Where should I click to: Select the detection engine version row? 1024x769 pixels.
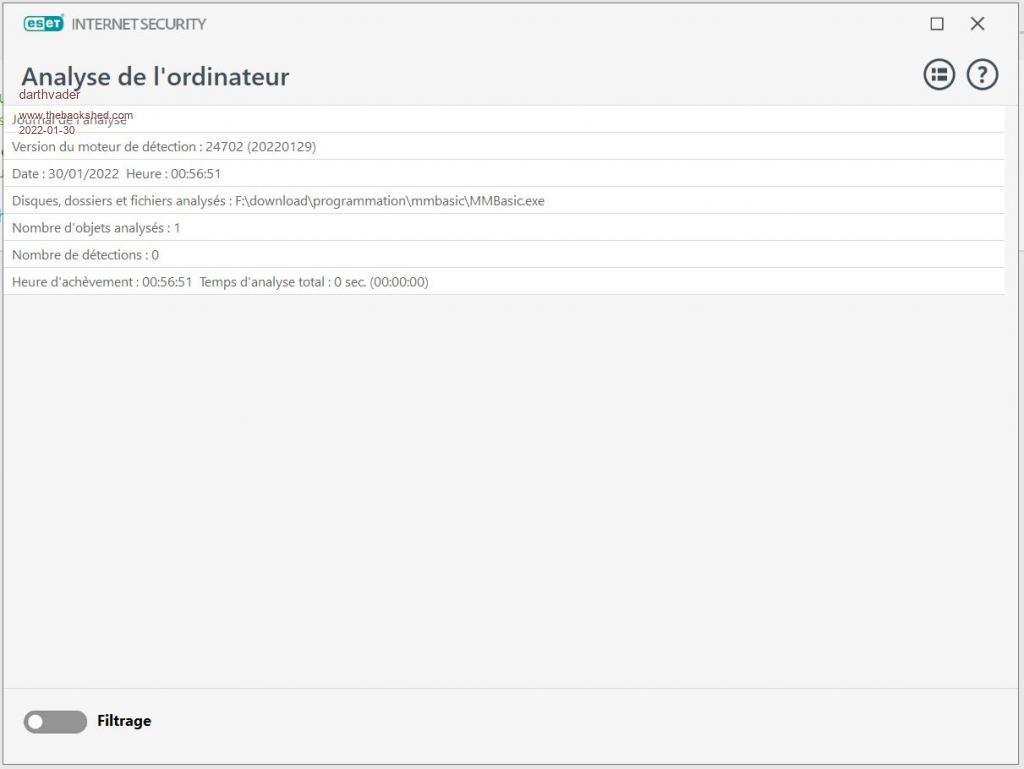click(x=164, y=147)
